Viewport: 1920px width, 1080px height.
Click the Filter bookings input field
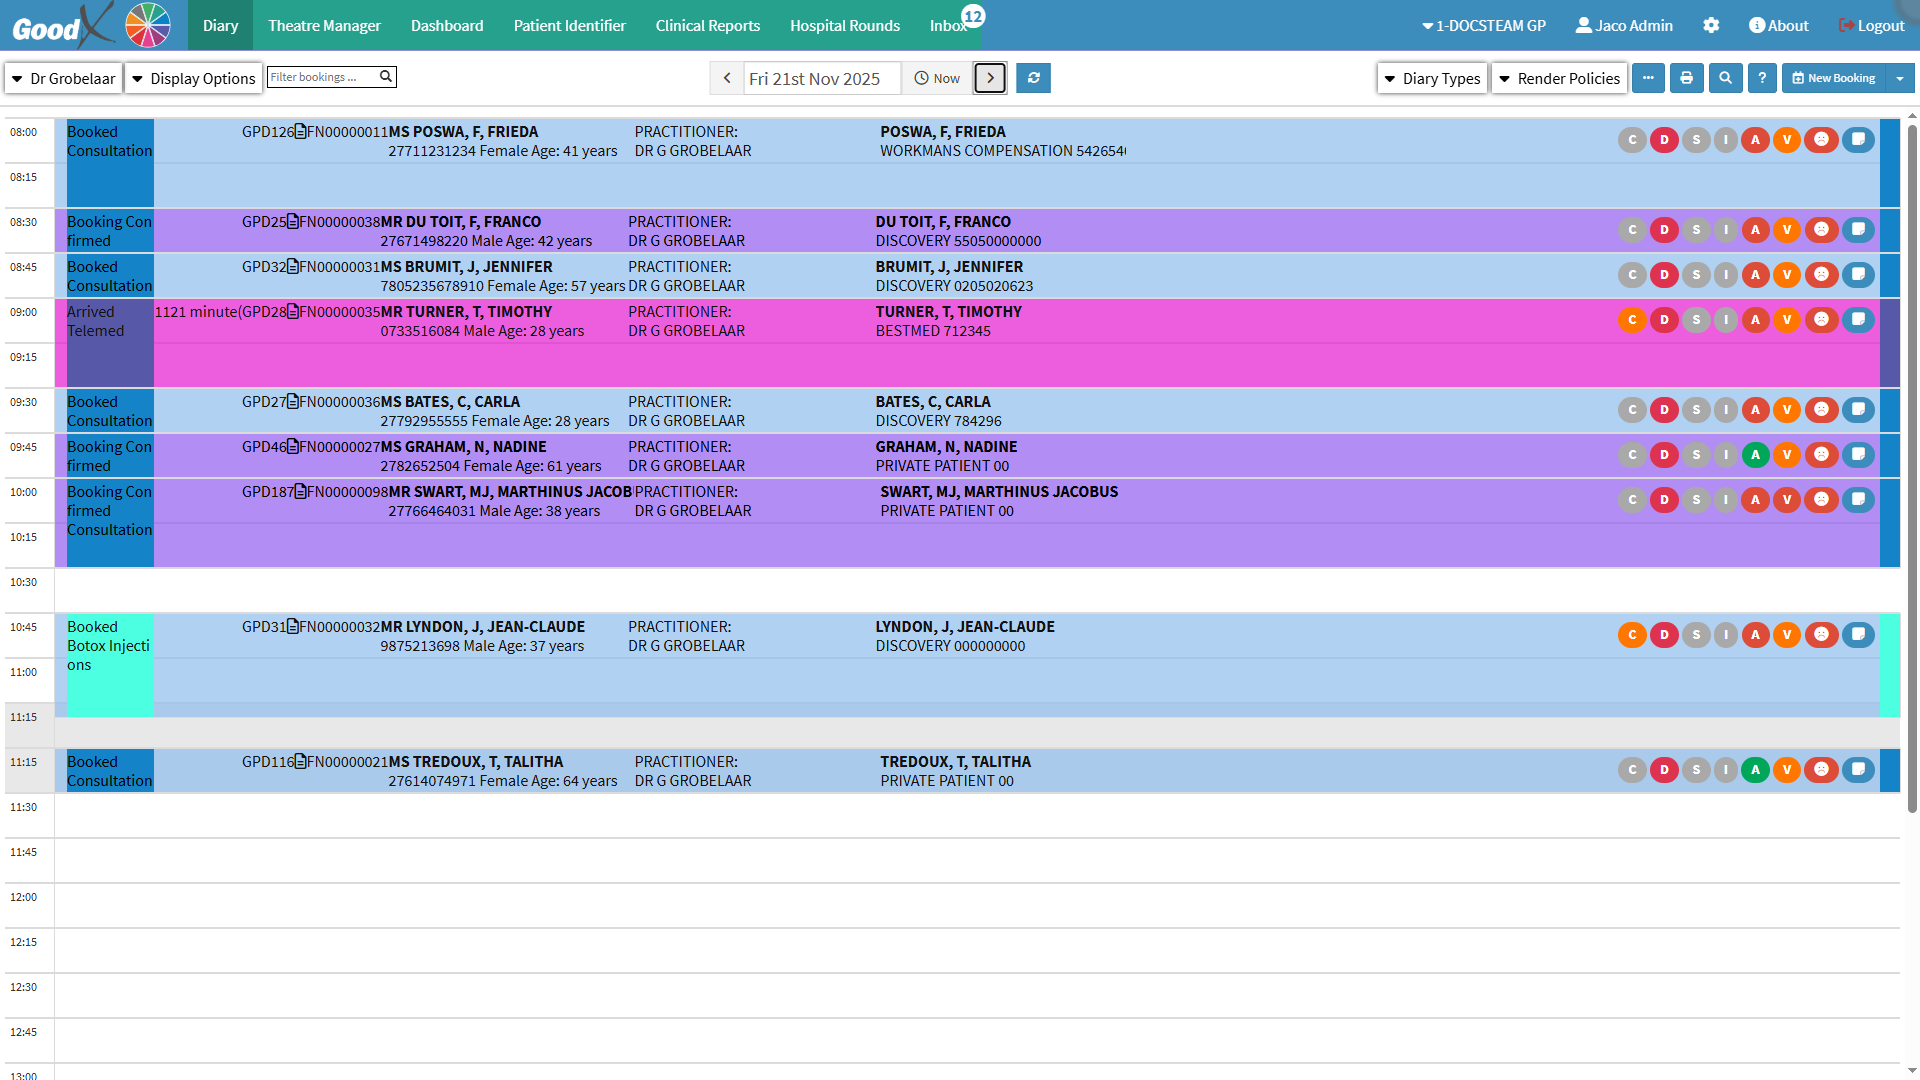(x=322, y=77)
